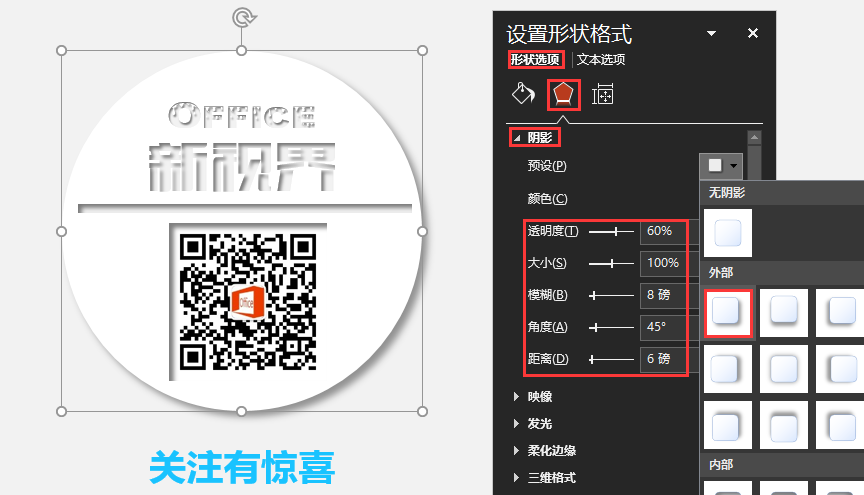
Task: Click the right-middle selection handle
Action: (422, 232)
